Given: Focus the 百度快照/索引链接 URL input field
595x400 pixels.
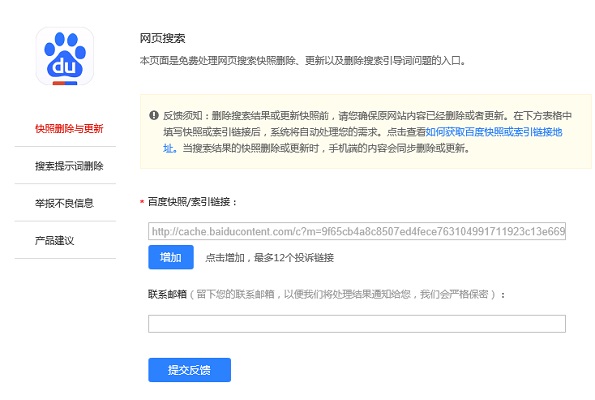Looking at the screenshot, I should click(357, 231).
